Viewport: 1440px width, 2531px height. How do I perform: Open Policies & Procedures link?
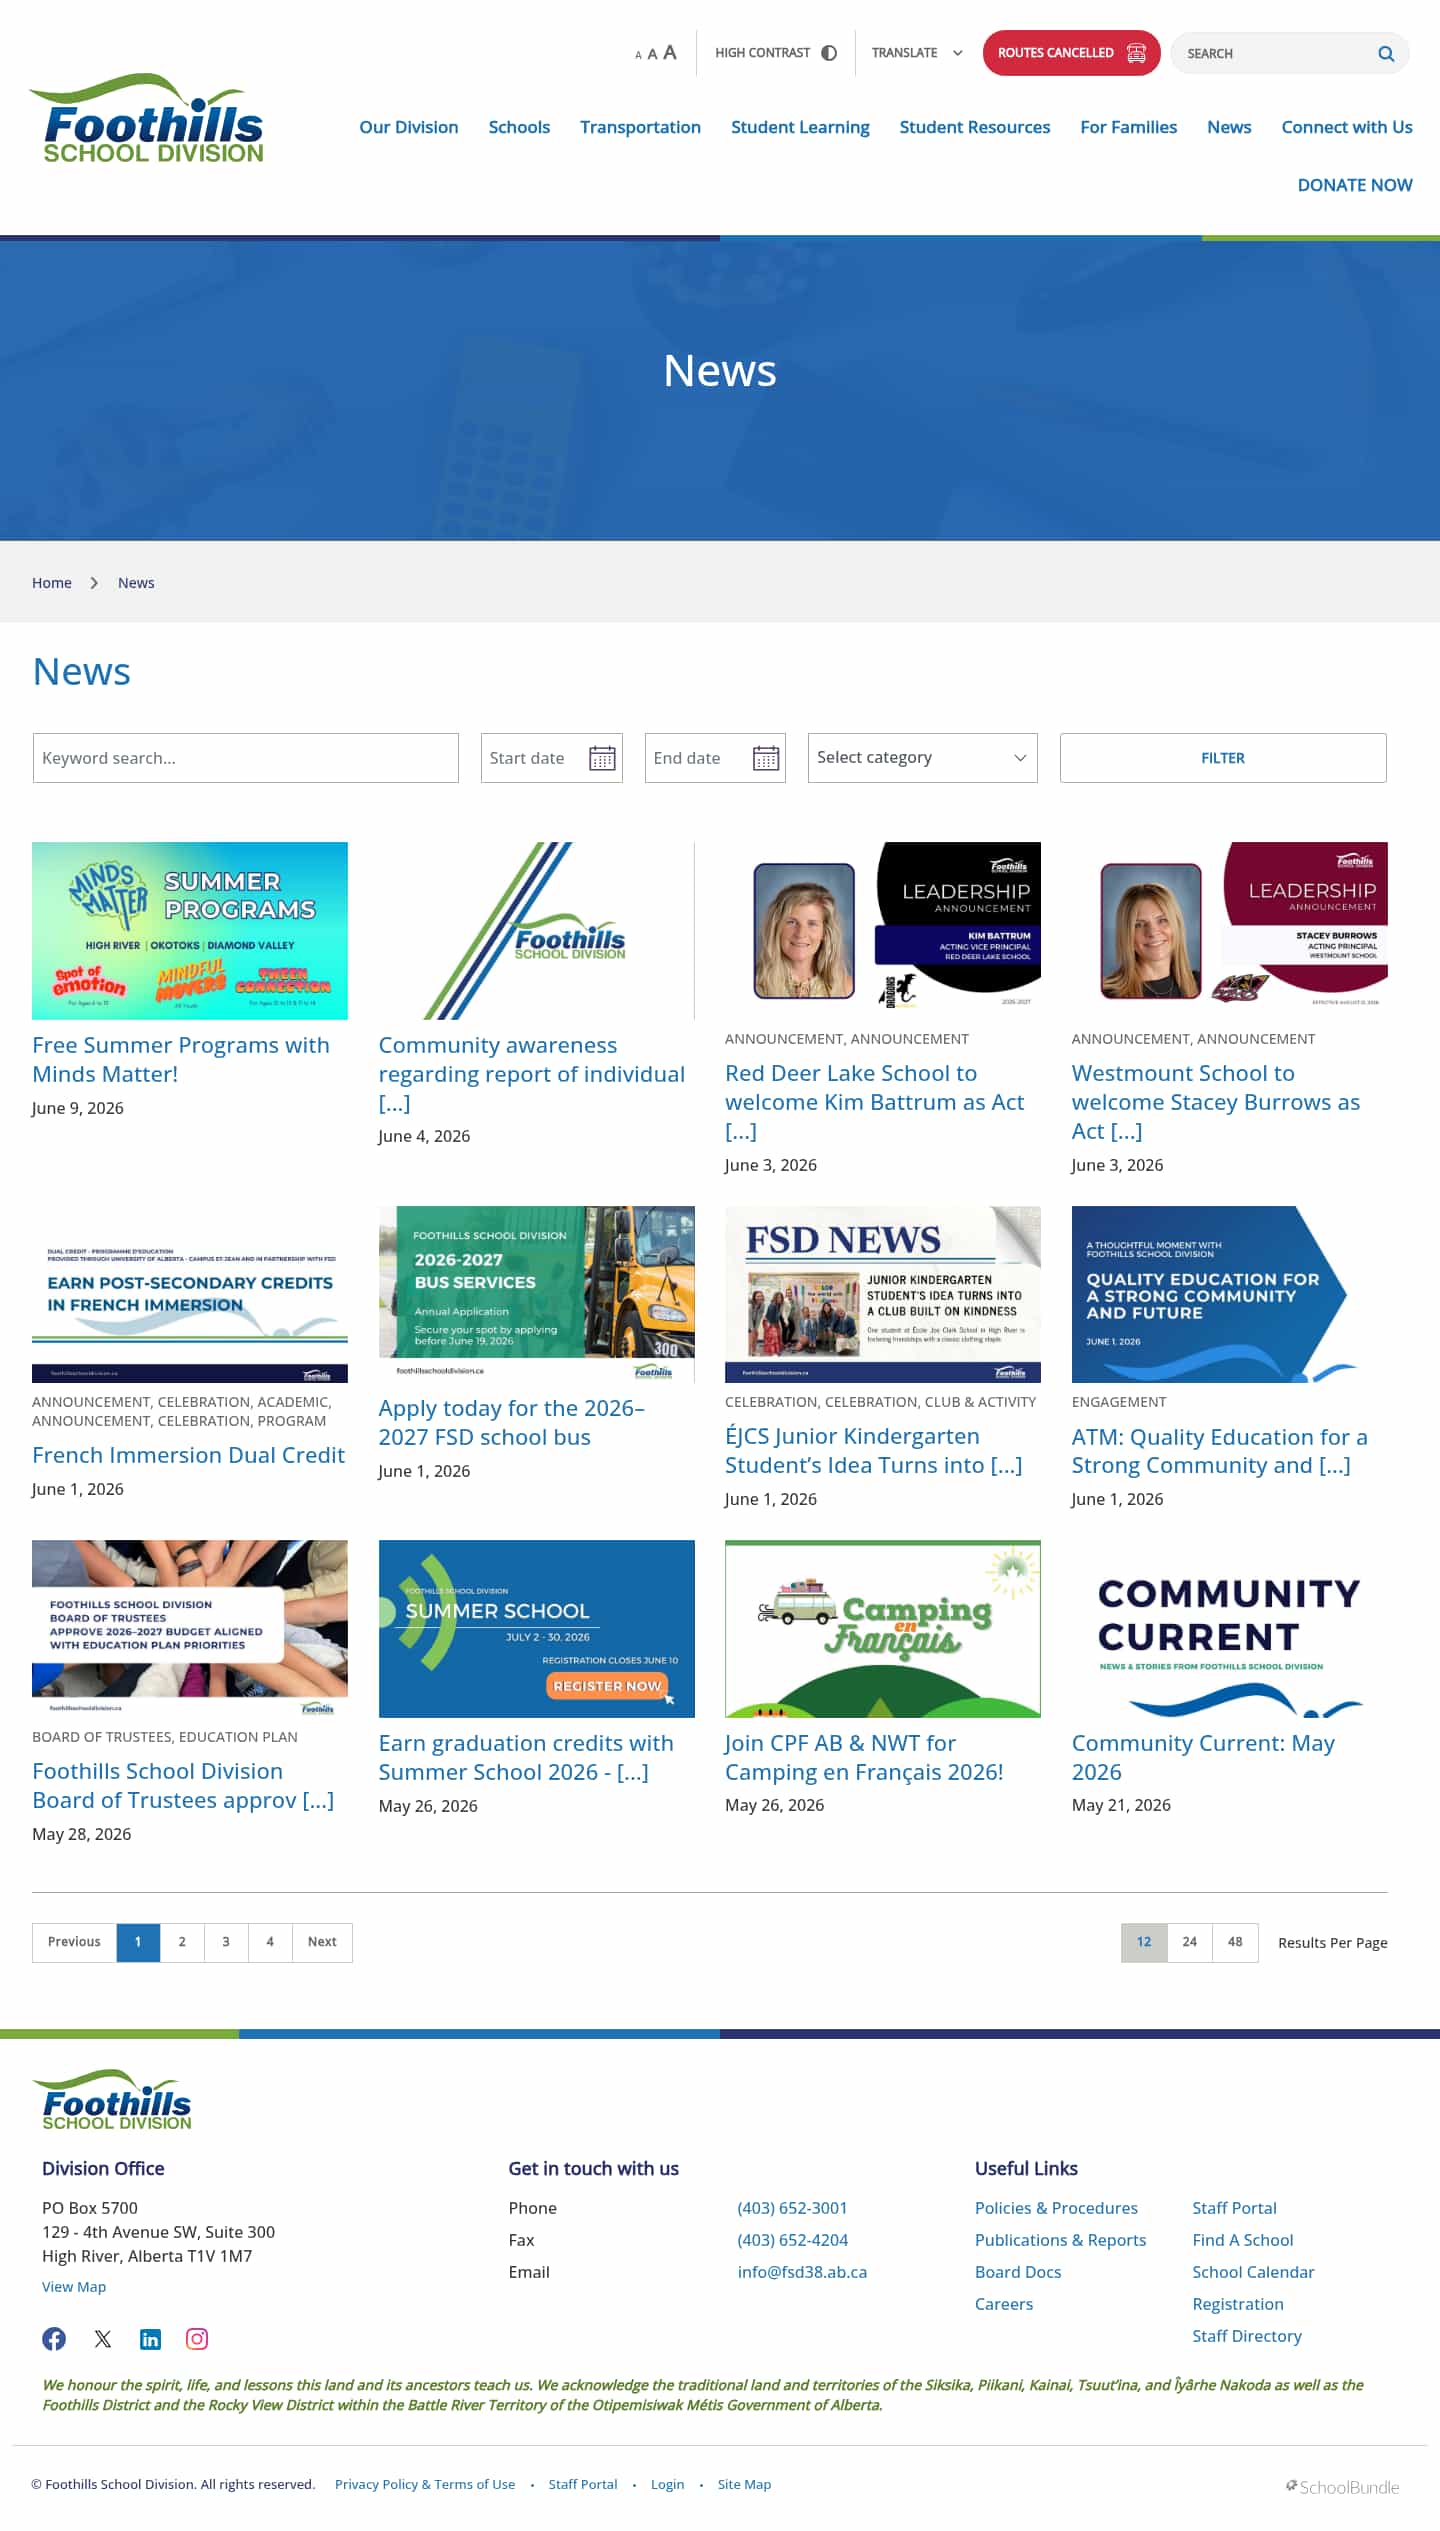[1056, 2207]
